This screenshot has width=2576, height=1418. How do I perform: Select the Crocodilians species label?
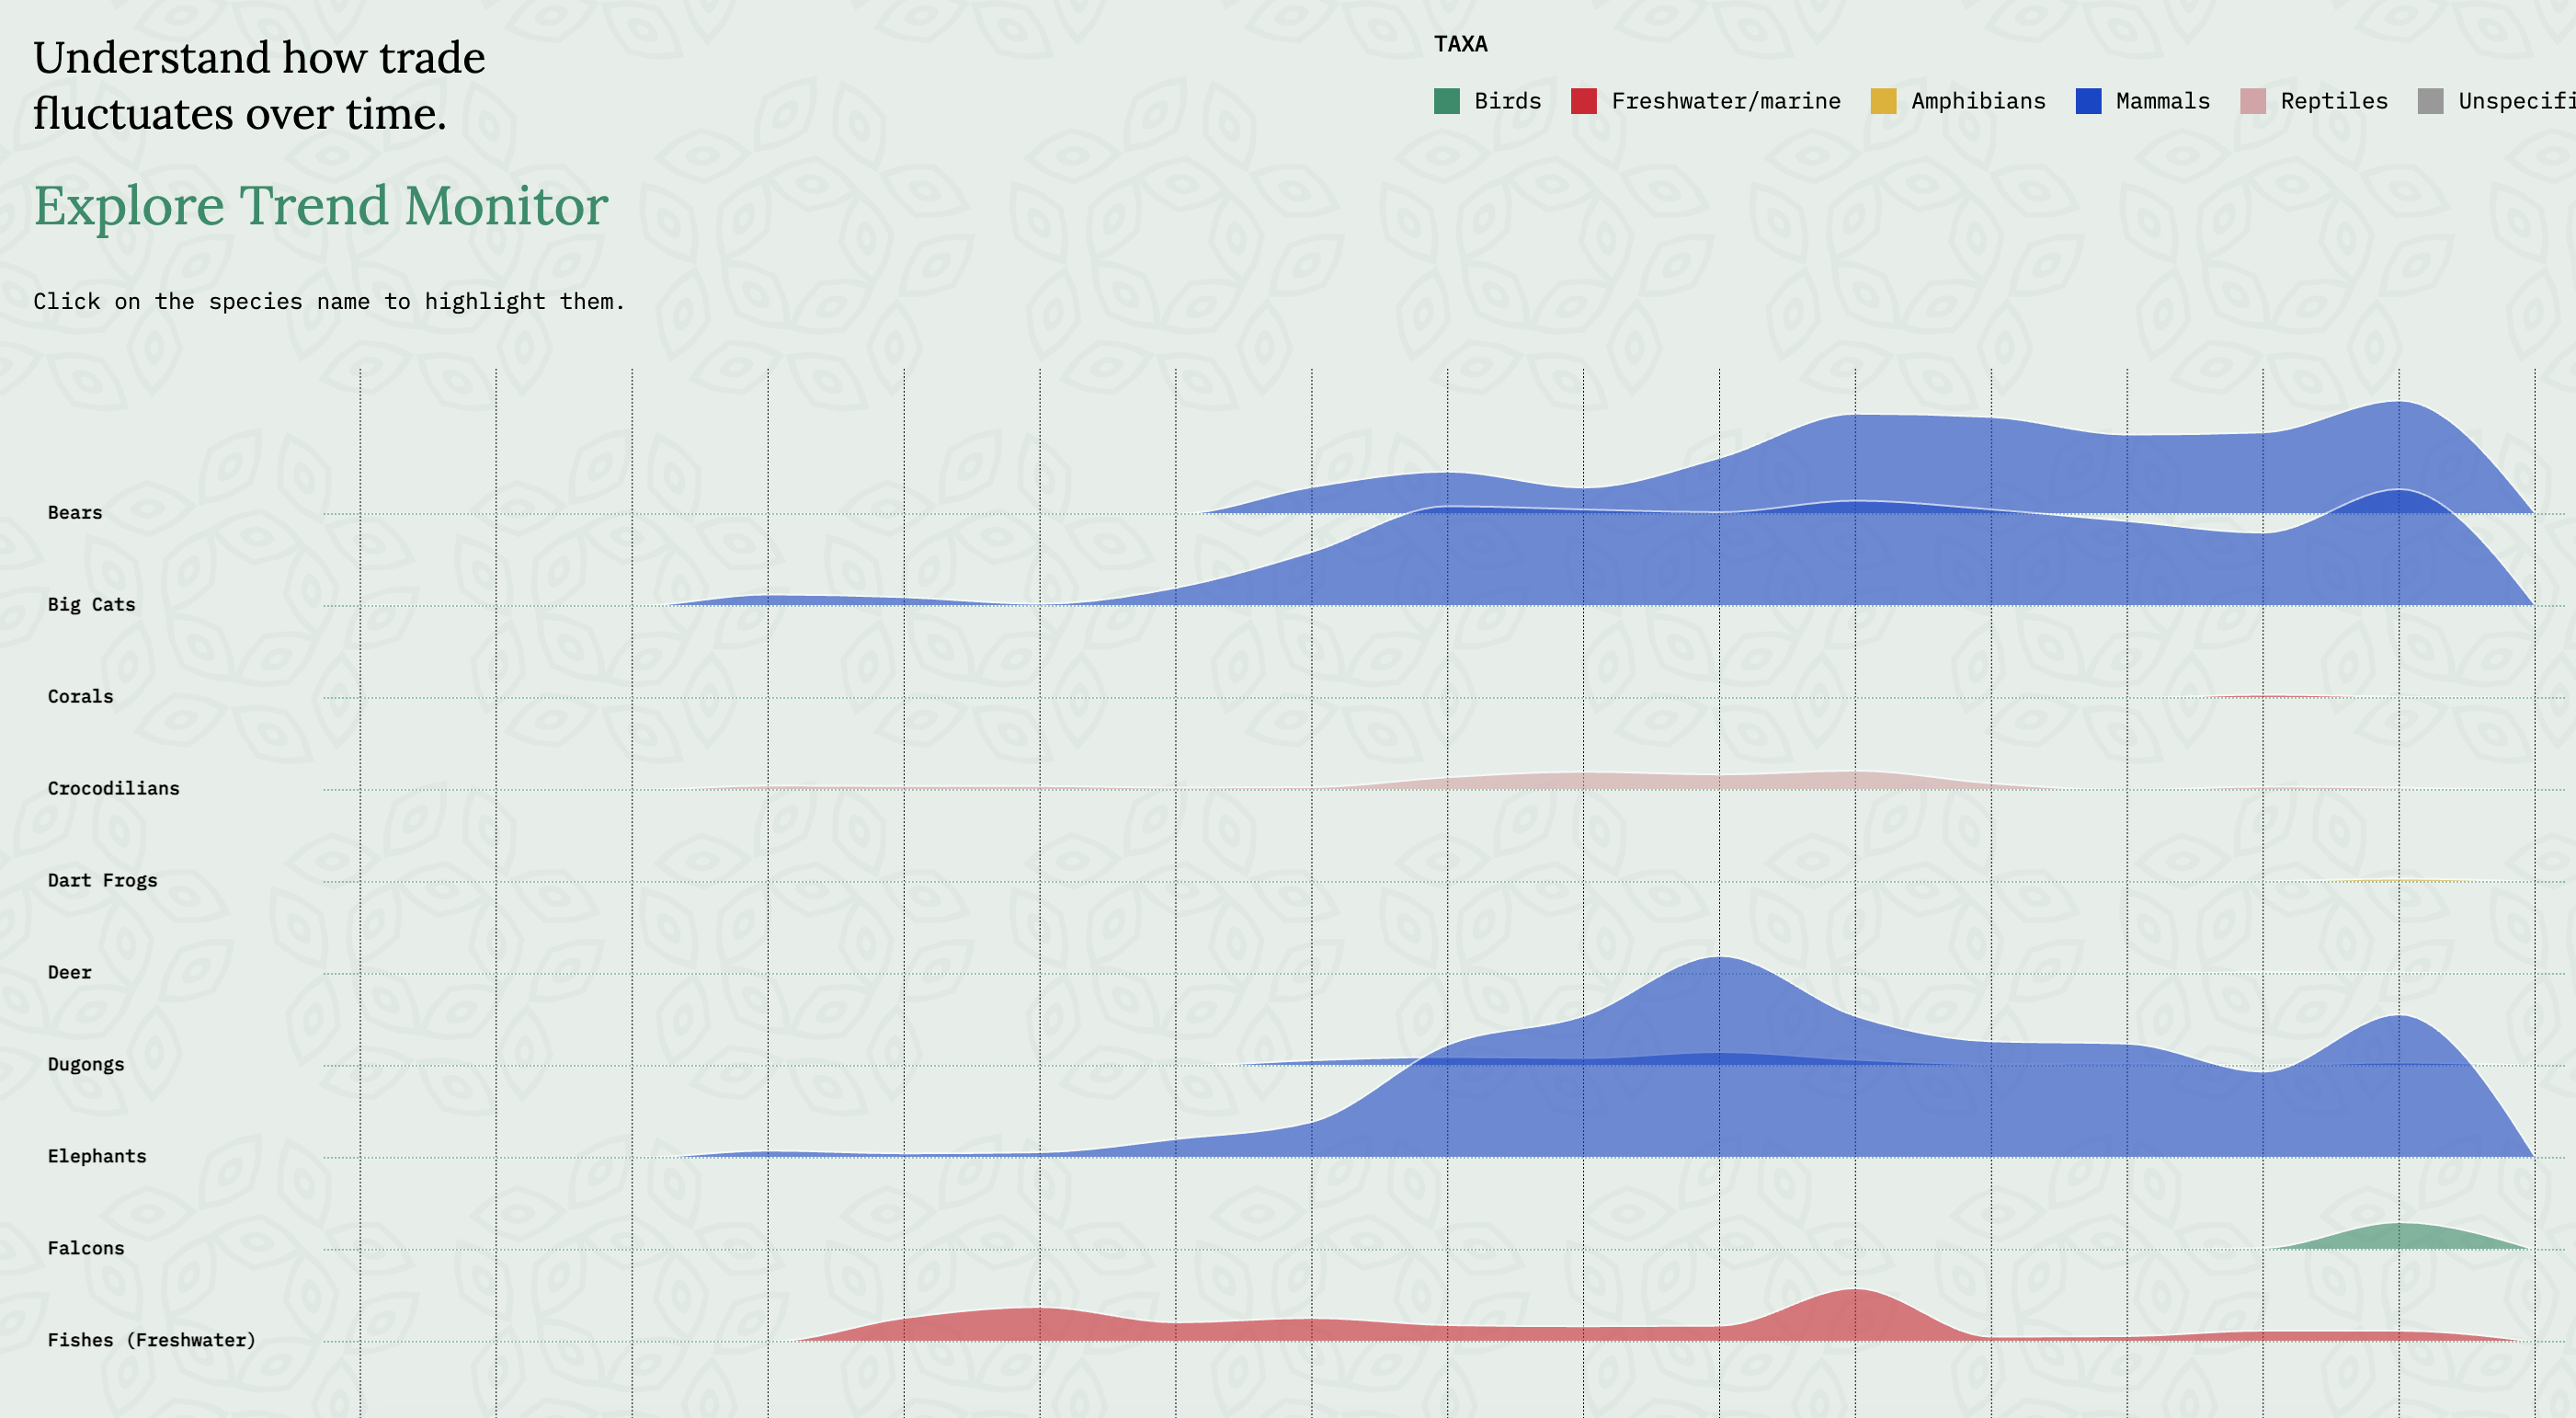(113, 788)
